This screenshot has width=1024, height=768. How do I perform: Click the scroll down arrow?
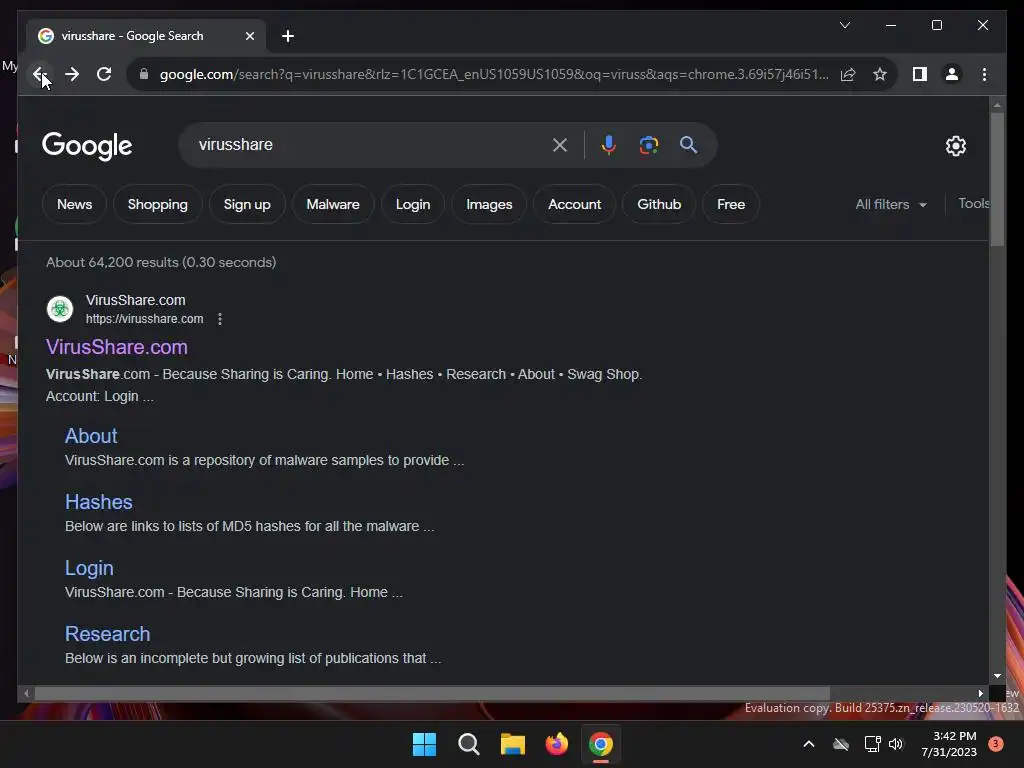pos(997,676)
